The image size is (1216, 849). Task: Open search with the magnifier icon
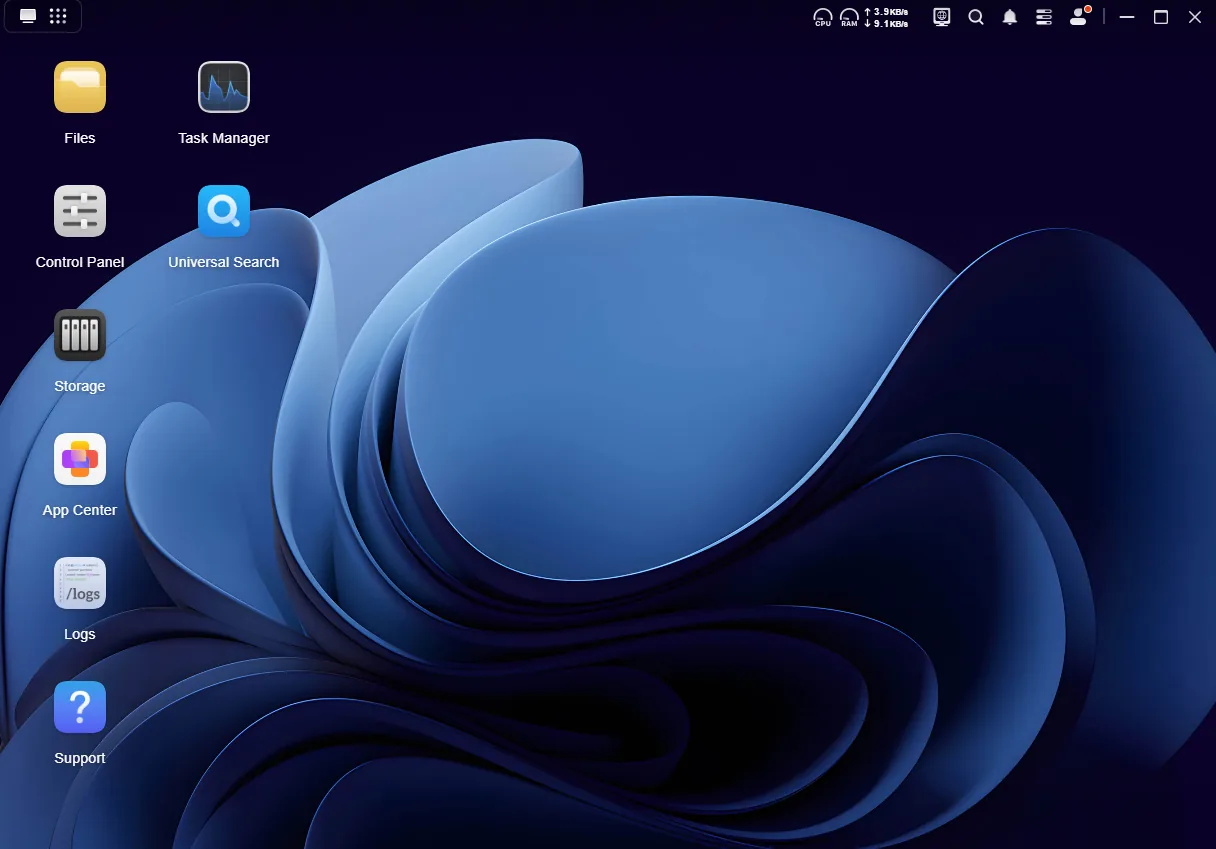976,17
